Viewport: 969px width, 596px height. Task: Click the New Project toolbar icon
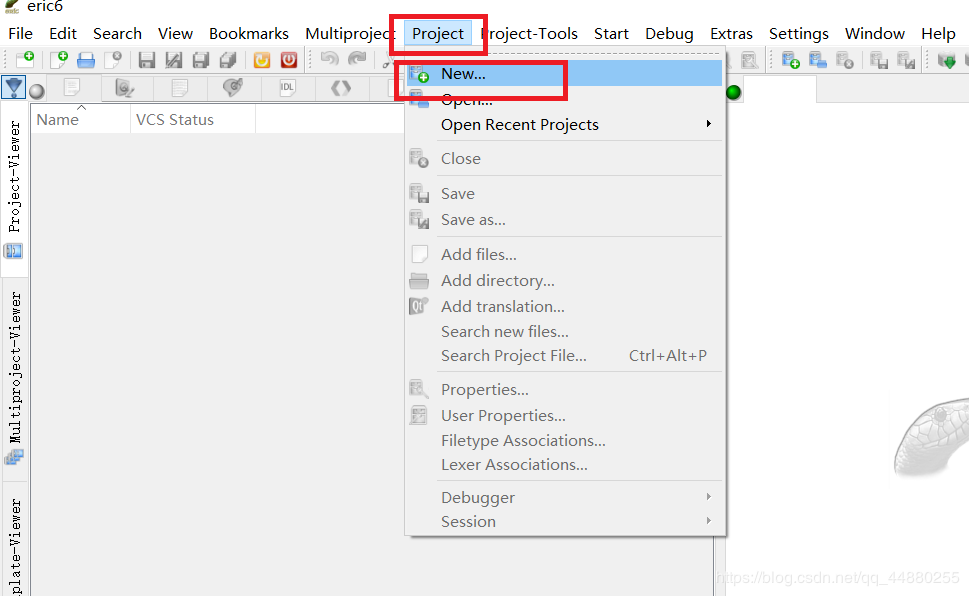tap(790, 60)
